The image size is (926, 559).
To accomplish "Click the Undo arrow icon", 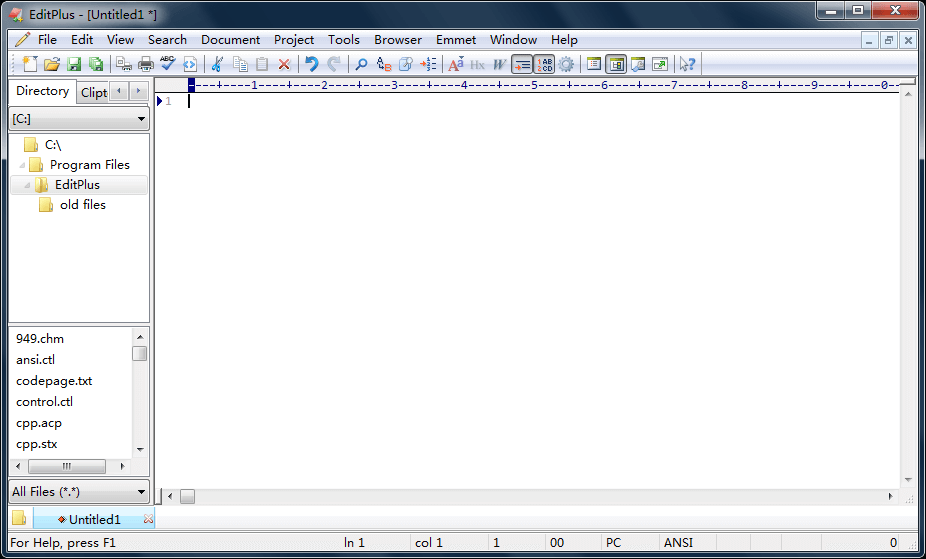I will click(x=312, y=64).
